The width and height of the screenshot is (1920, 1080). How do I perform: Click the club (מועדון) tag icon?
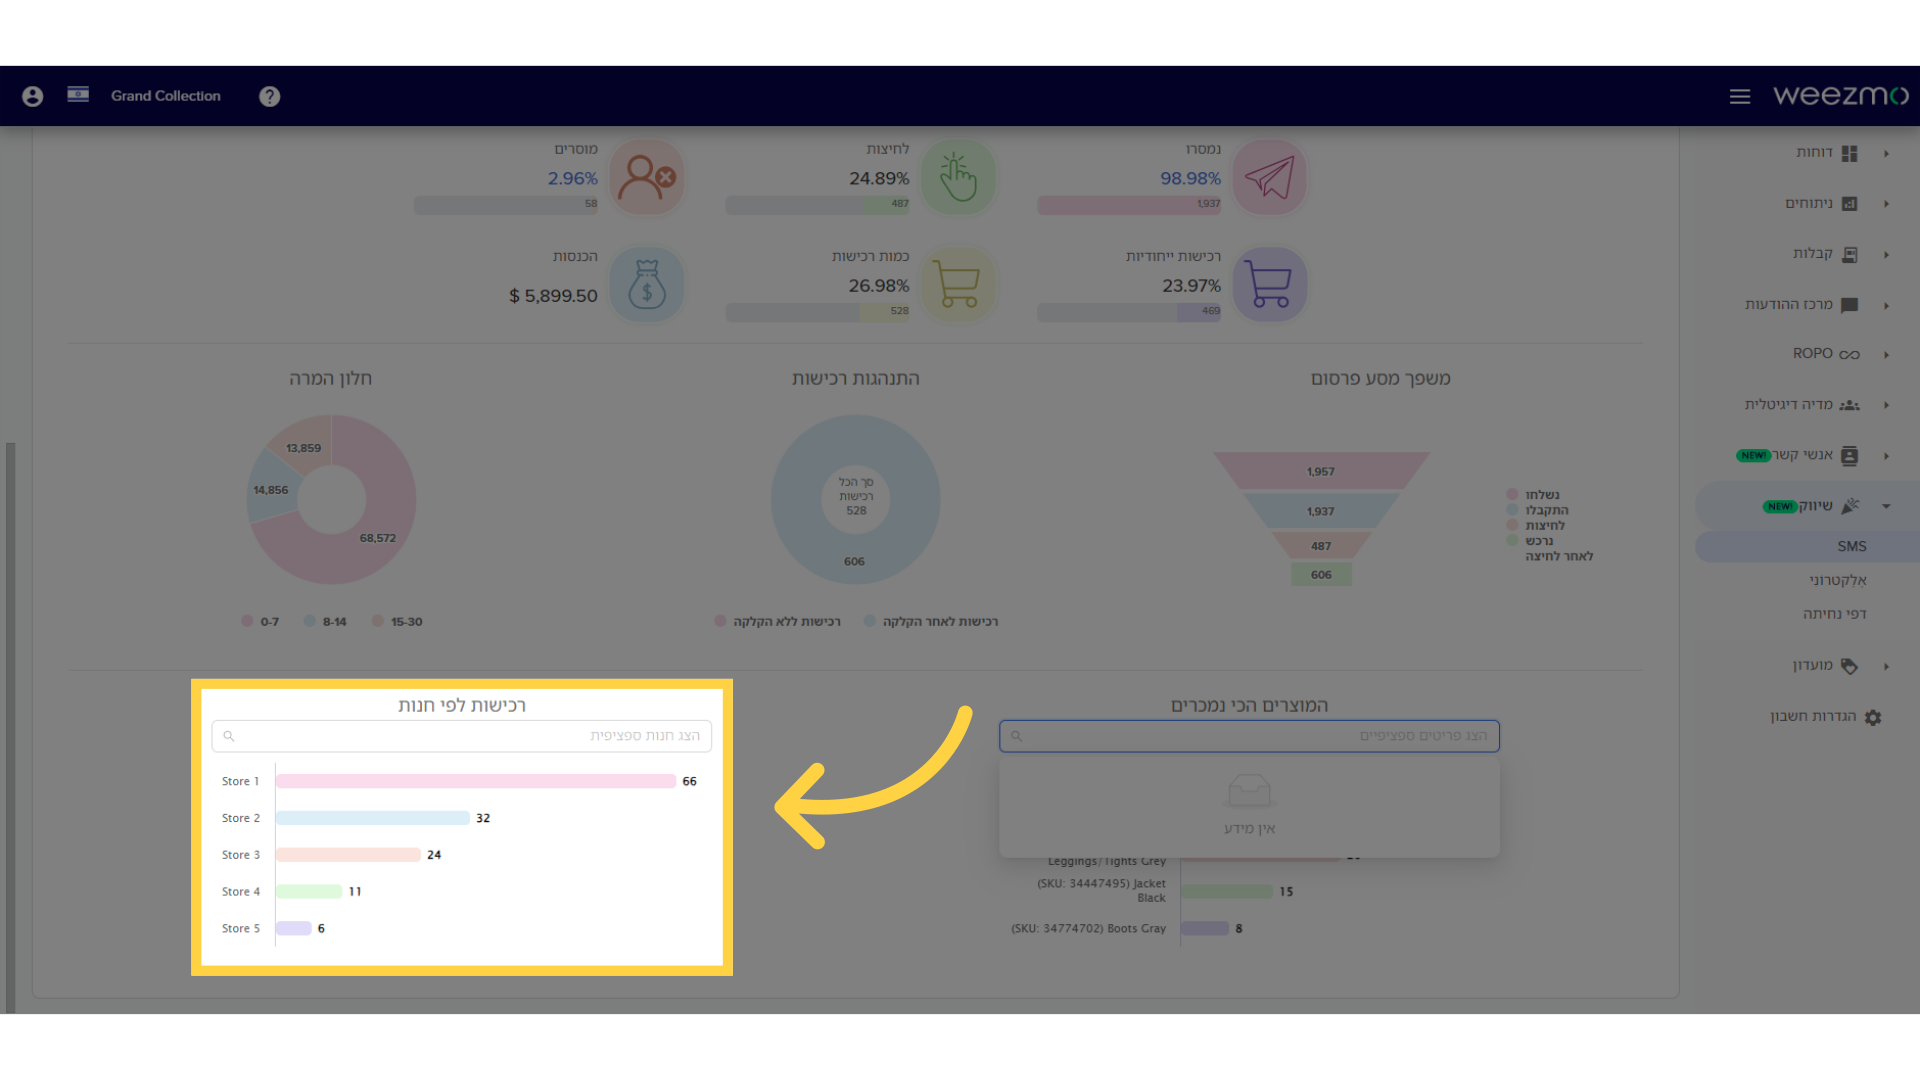[1850, 666]
